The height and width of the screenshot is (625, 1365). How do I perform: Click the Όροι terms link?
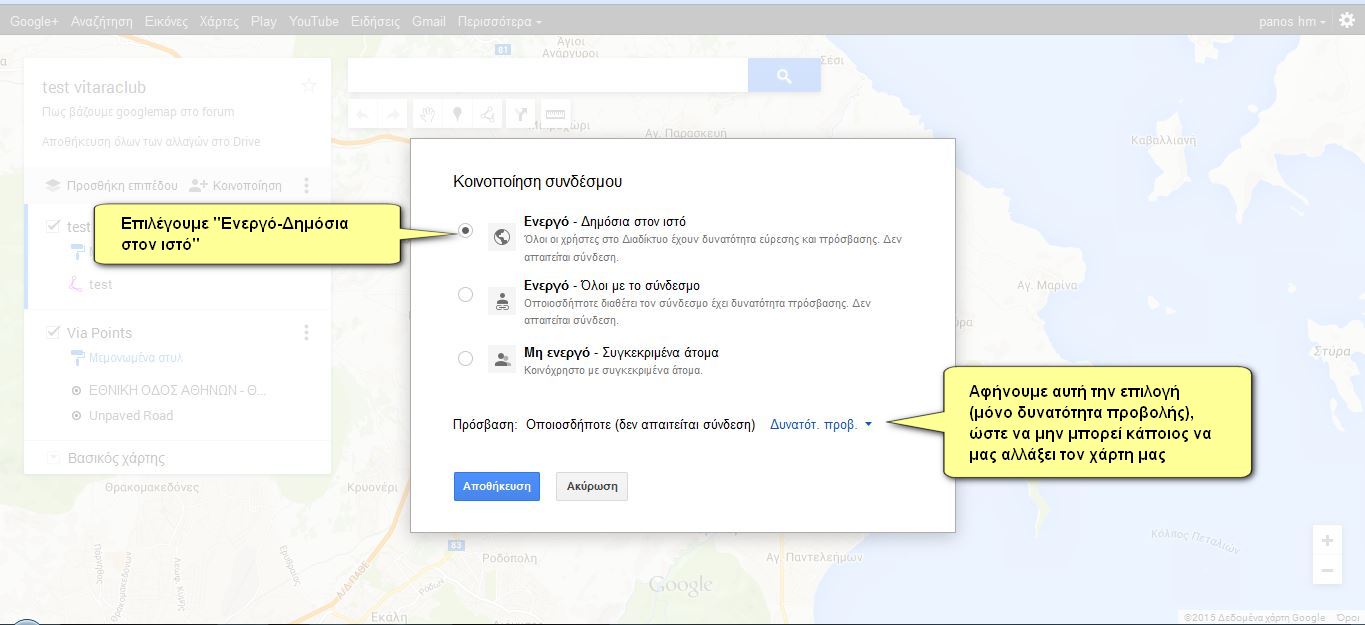coord(1349,618)
